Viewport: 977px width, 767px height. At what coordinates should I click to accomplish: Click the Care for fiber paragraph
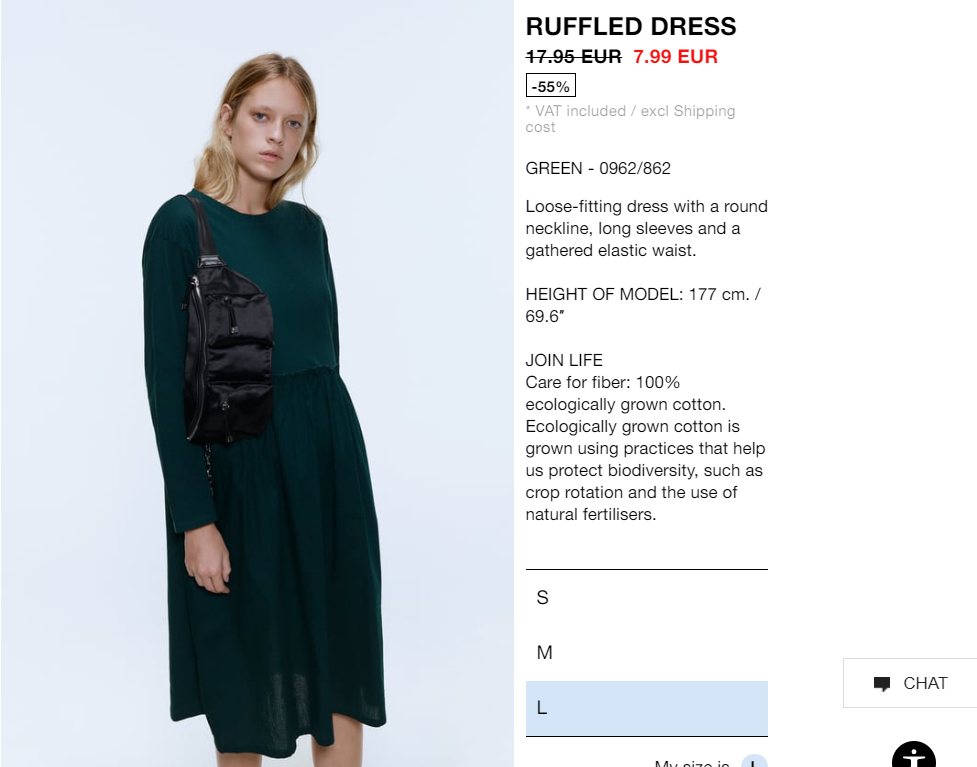[x=646, y=448]
